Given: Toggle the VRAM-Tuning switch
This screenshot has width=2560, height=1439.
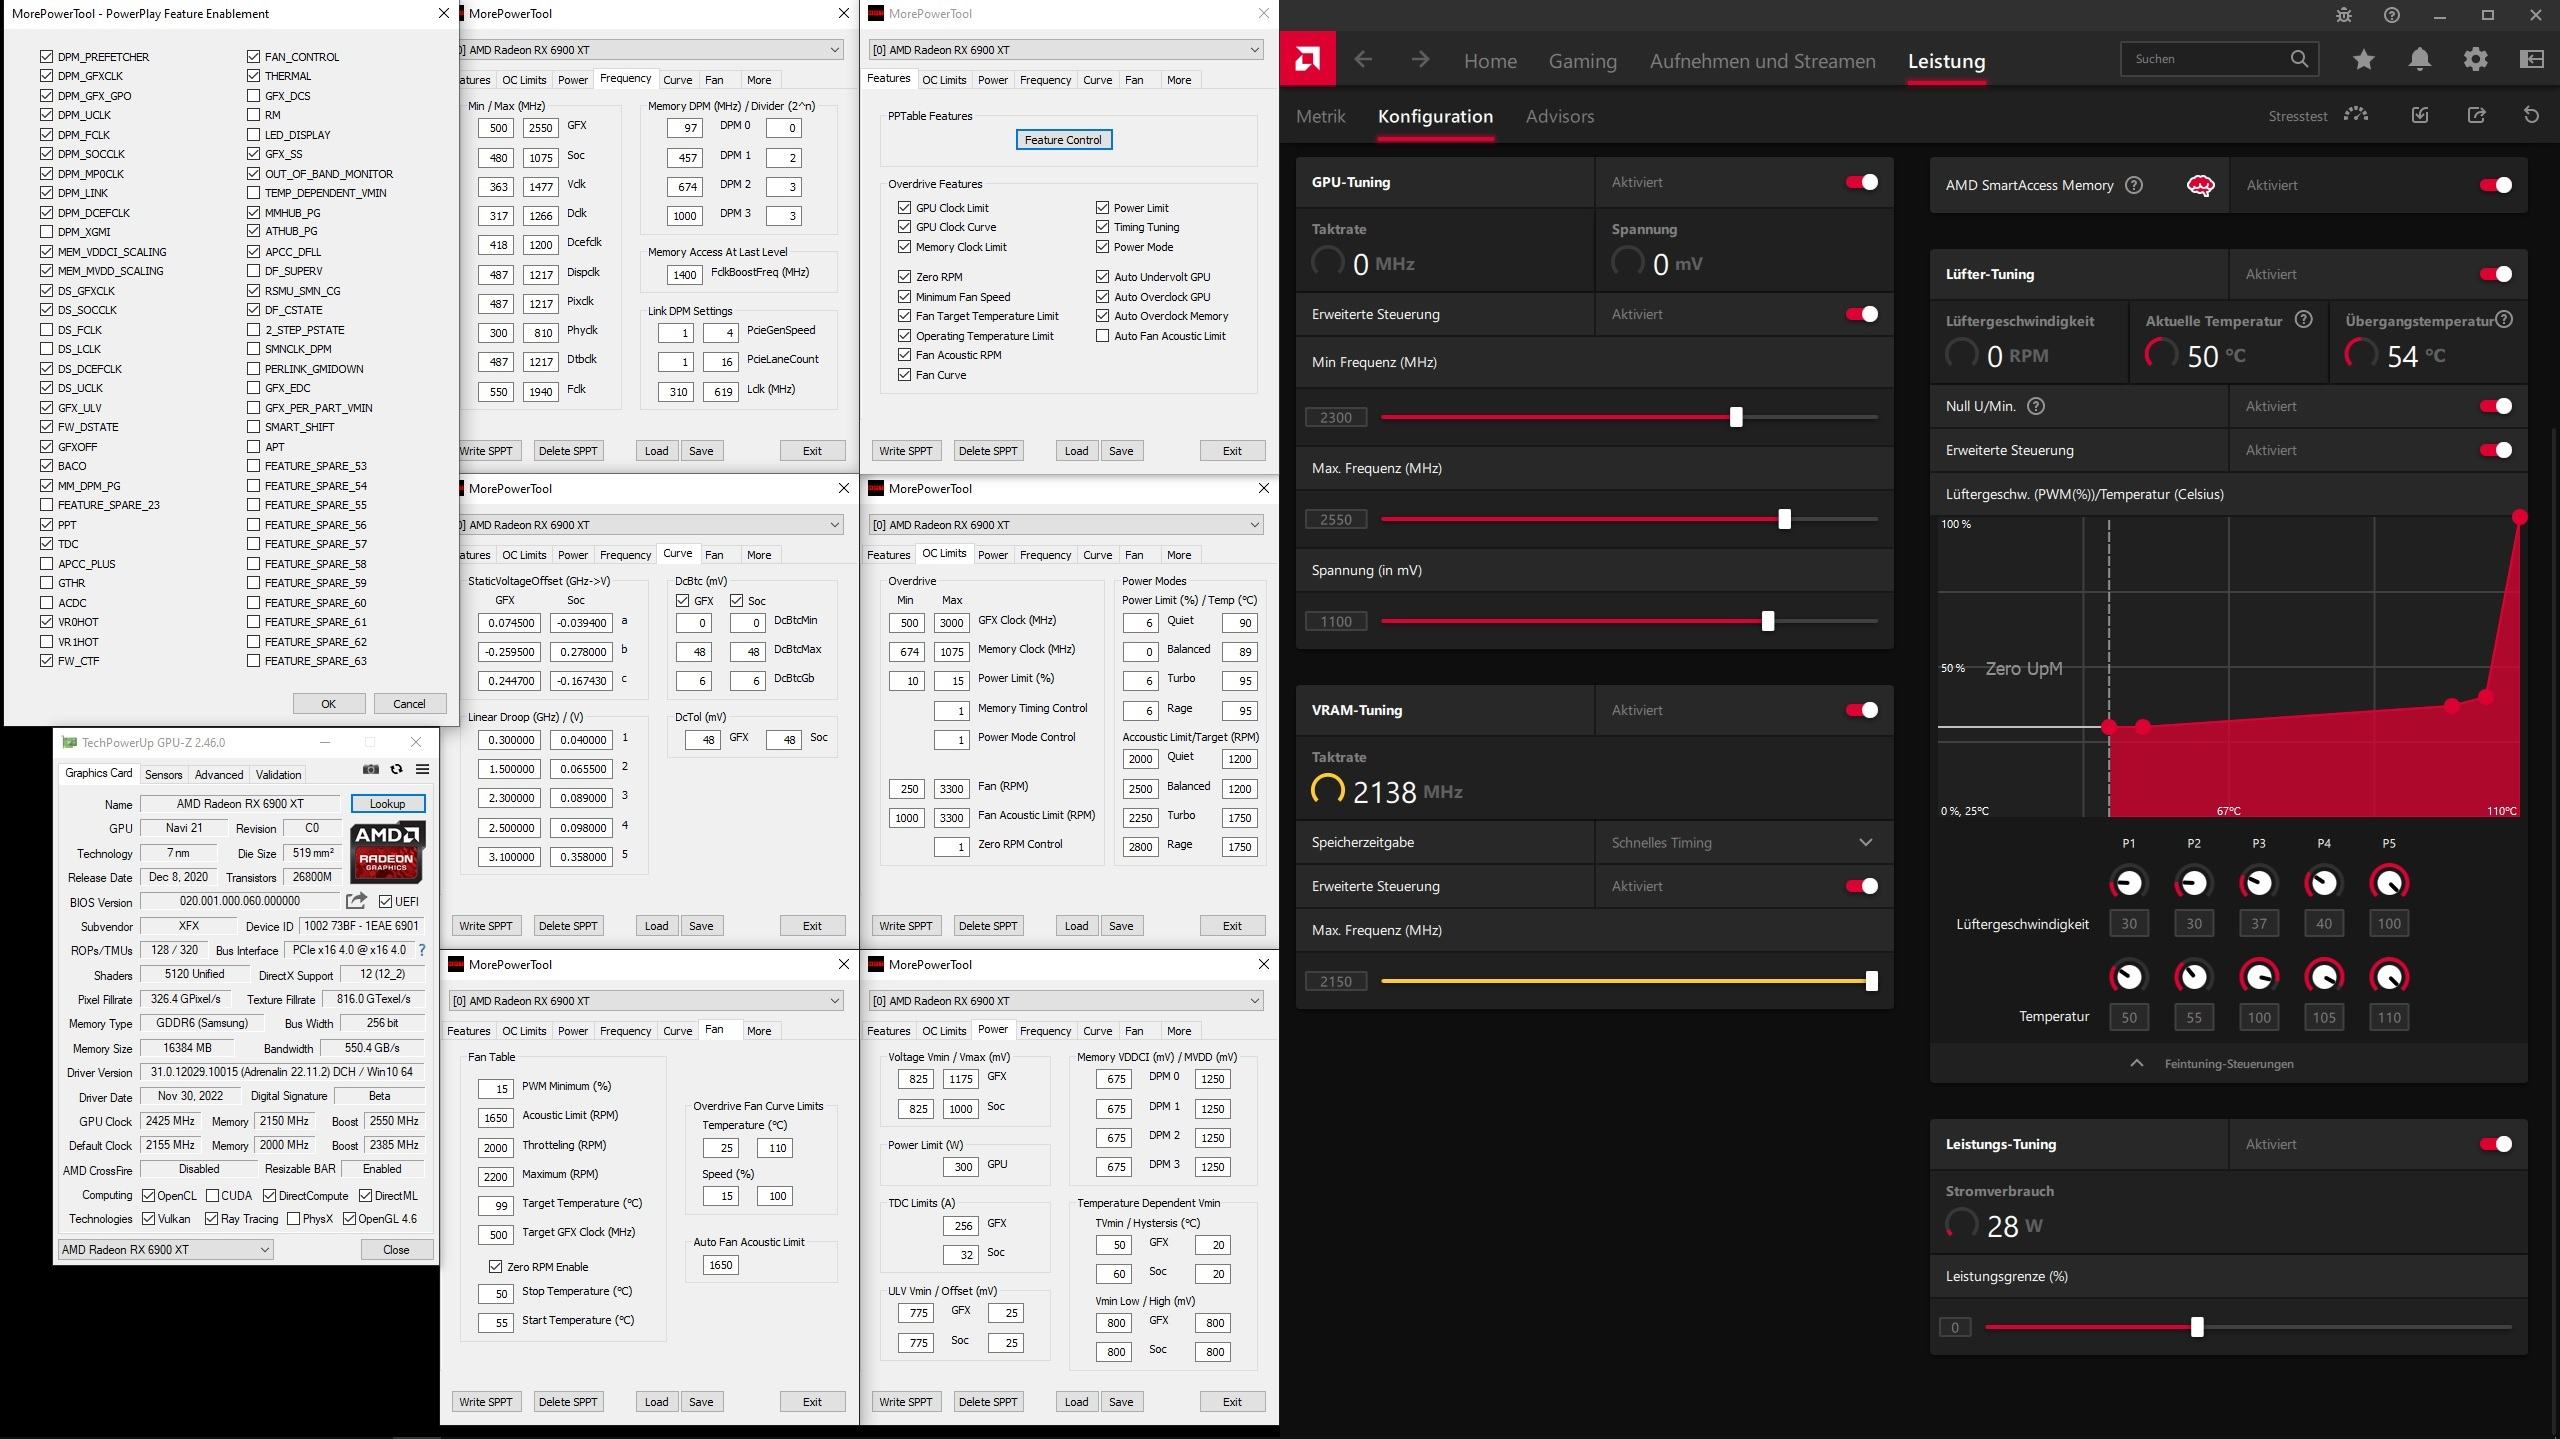Looking at the screenshot, I should click(x=1862, y=710).
